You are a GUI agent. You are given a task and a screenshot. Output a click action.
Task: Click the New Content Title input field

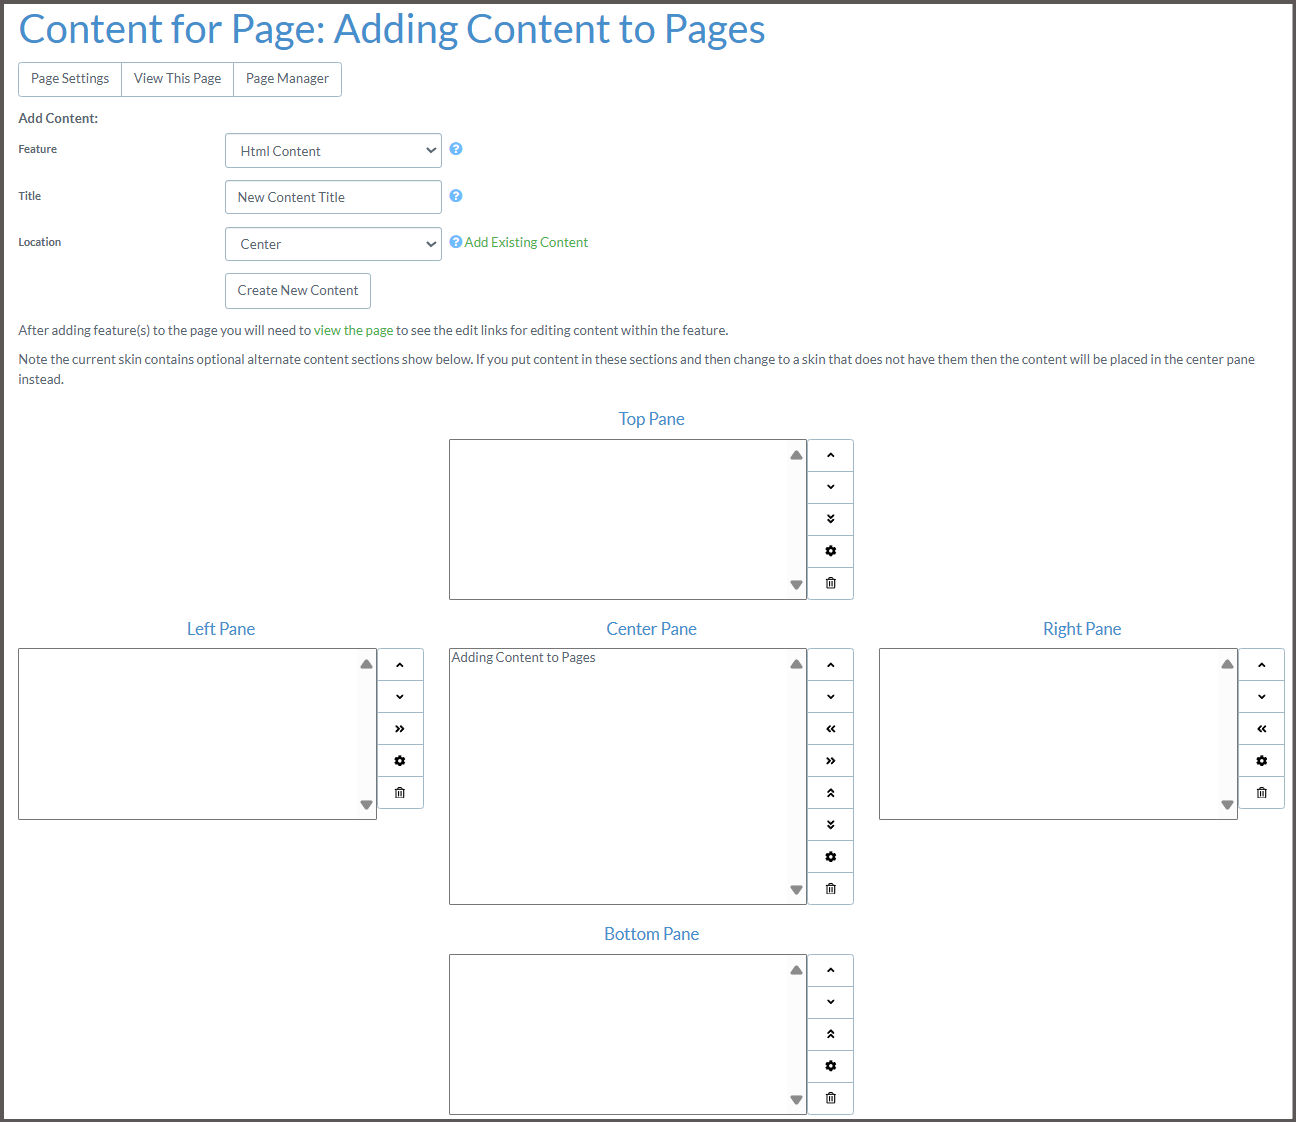[x=333, y=197]
